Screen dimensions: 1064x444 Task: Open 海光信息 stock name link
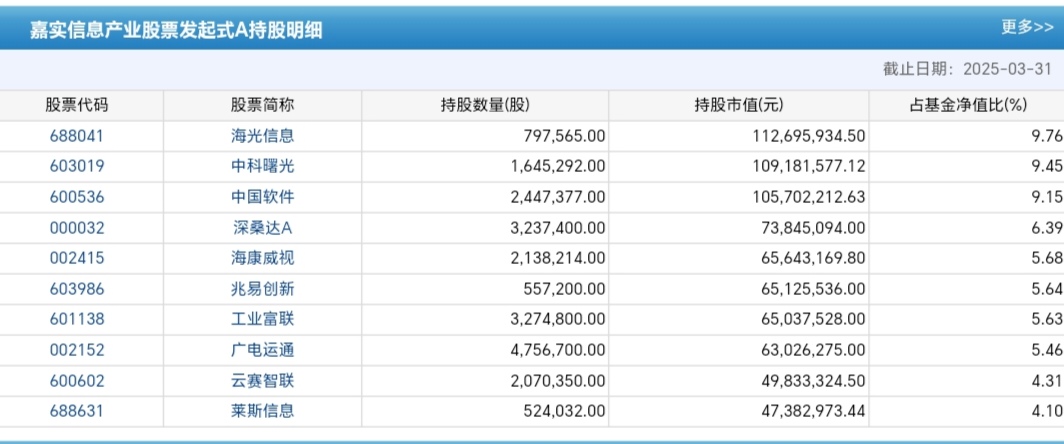click(x=262, y=136)
